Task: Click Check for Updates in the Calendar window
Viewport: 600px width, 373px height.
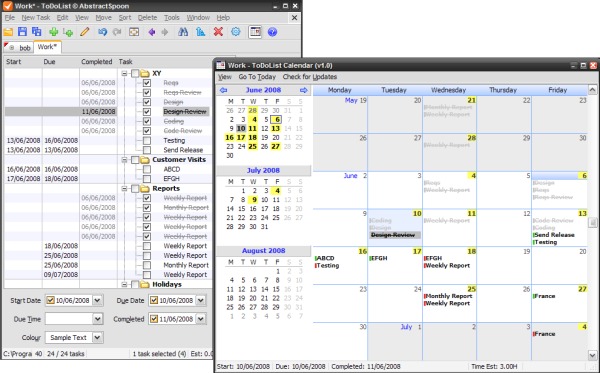Action: click(310, 77)
